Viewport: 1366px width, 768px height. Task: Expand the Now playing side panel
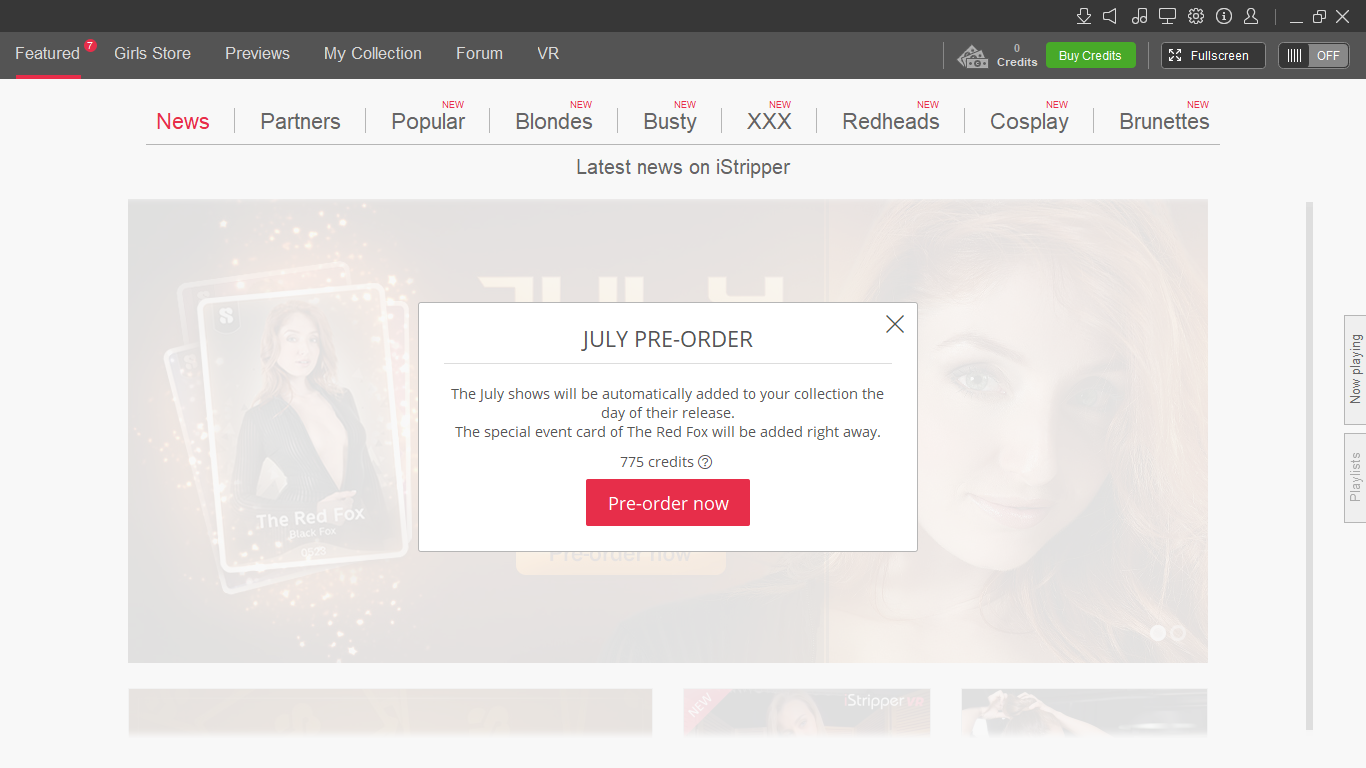(1355, 369)
